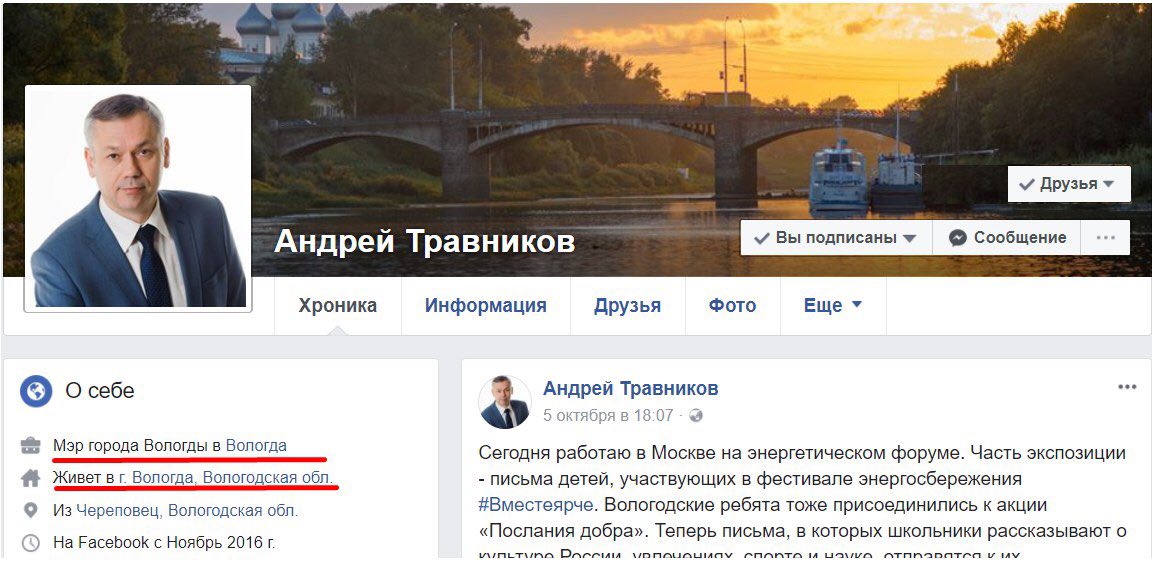Switch to the Информация tab

[x=486, y=306]
